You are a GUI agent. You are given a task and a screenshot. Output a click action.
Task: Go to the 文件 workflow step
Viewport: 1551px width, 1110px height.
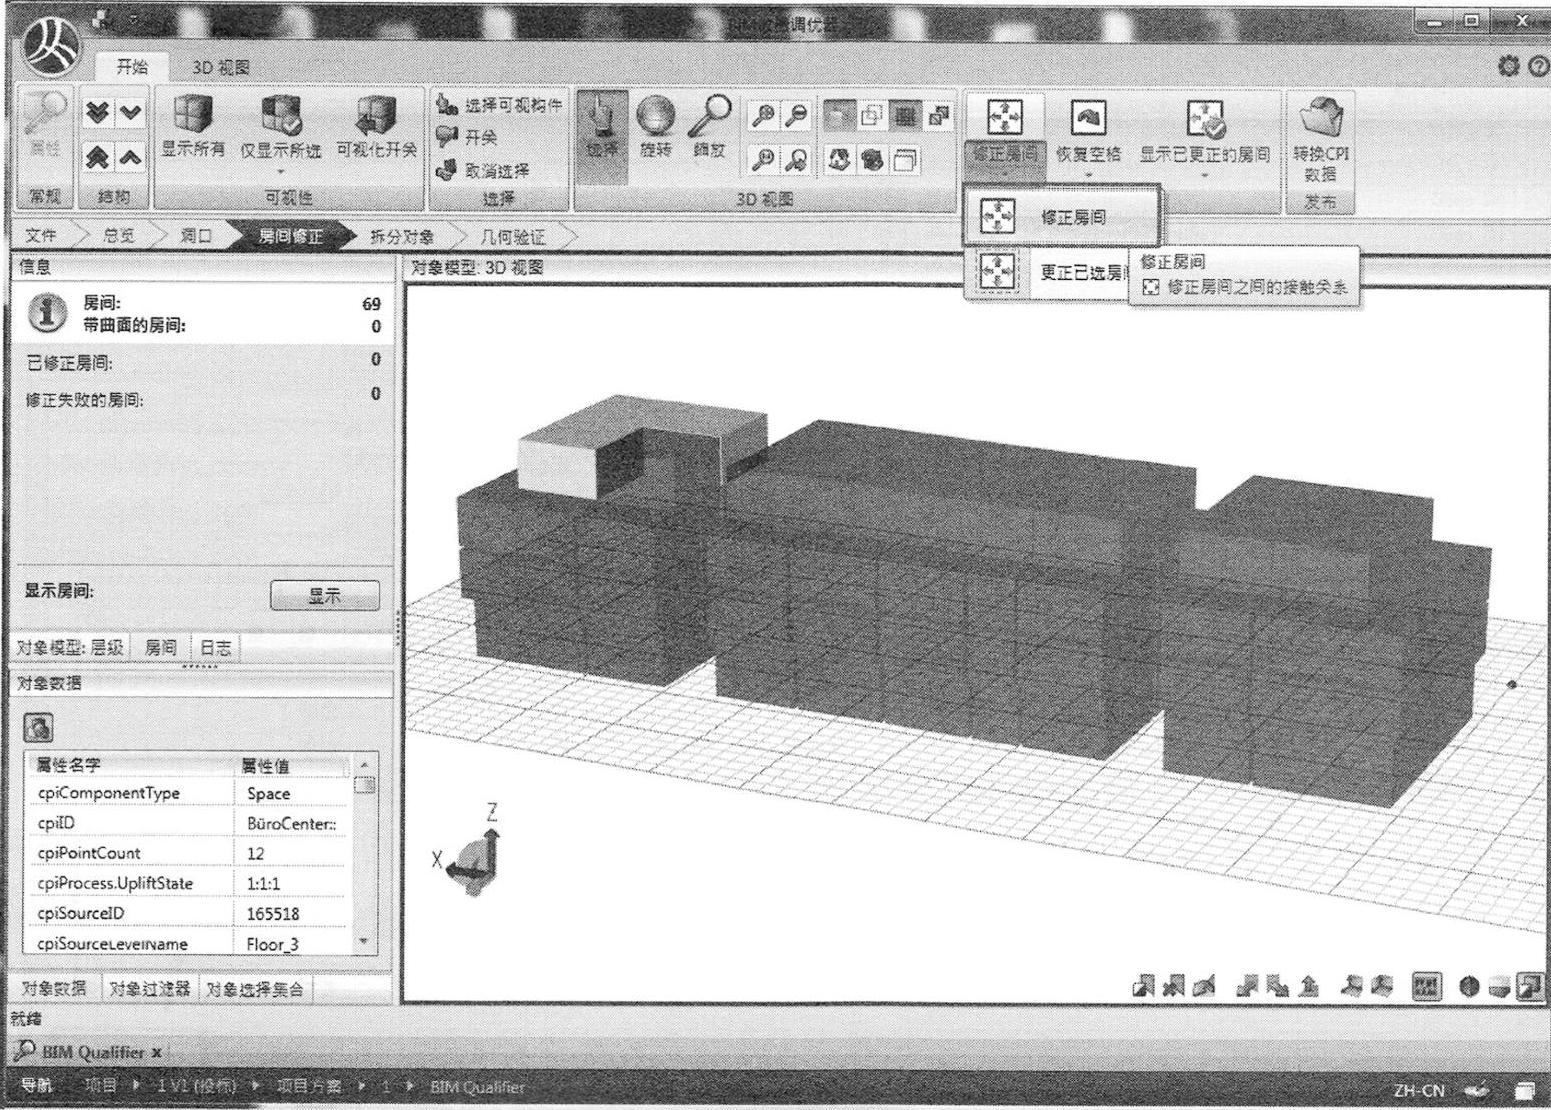tap(40, 236)
